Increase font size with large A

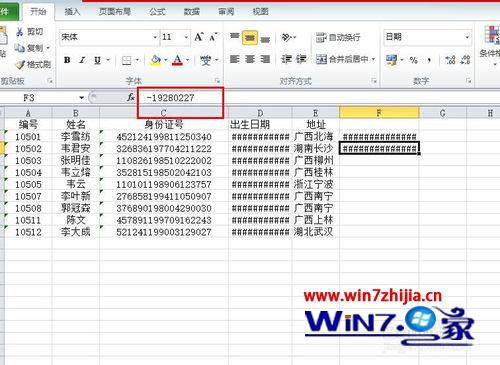tap(199, 37)
